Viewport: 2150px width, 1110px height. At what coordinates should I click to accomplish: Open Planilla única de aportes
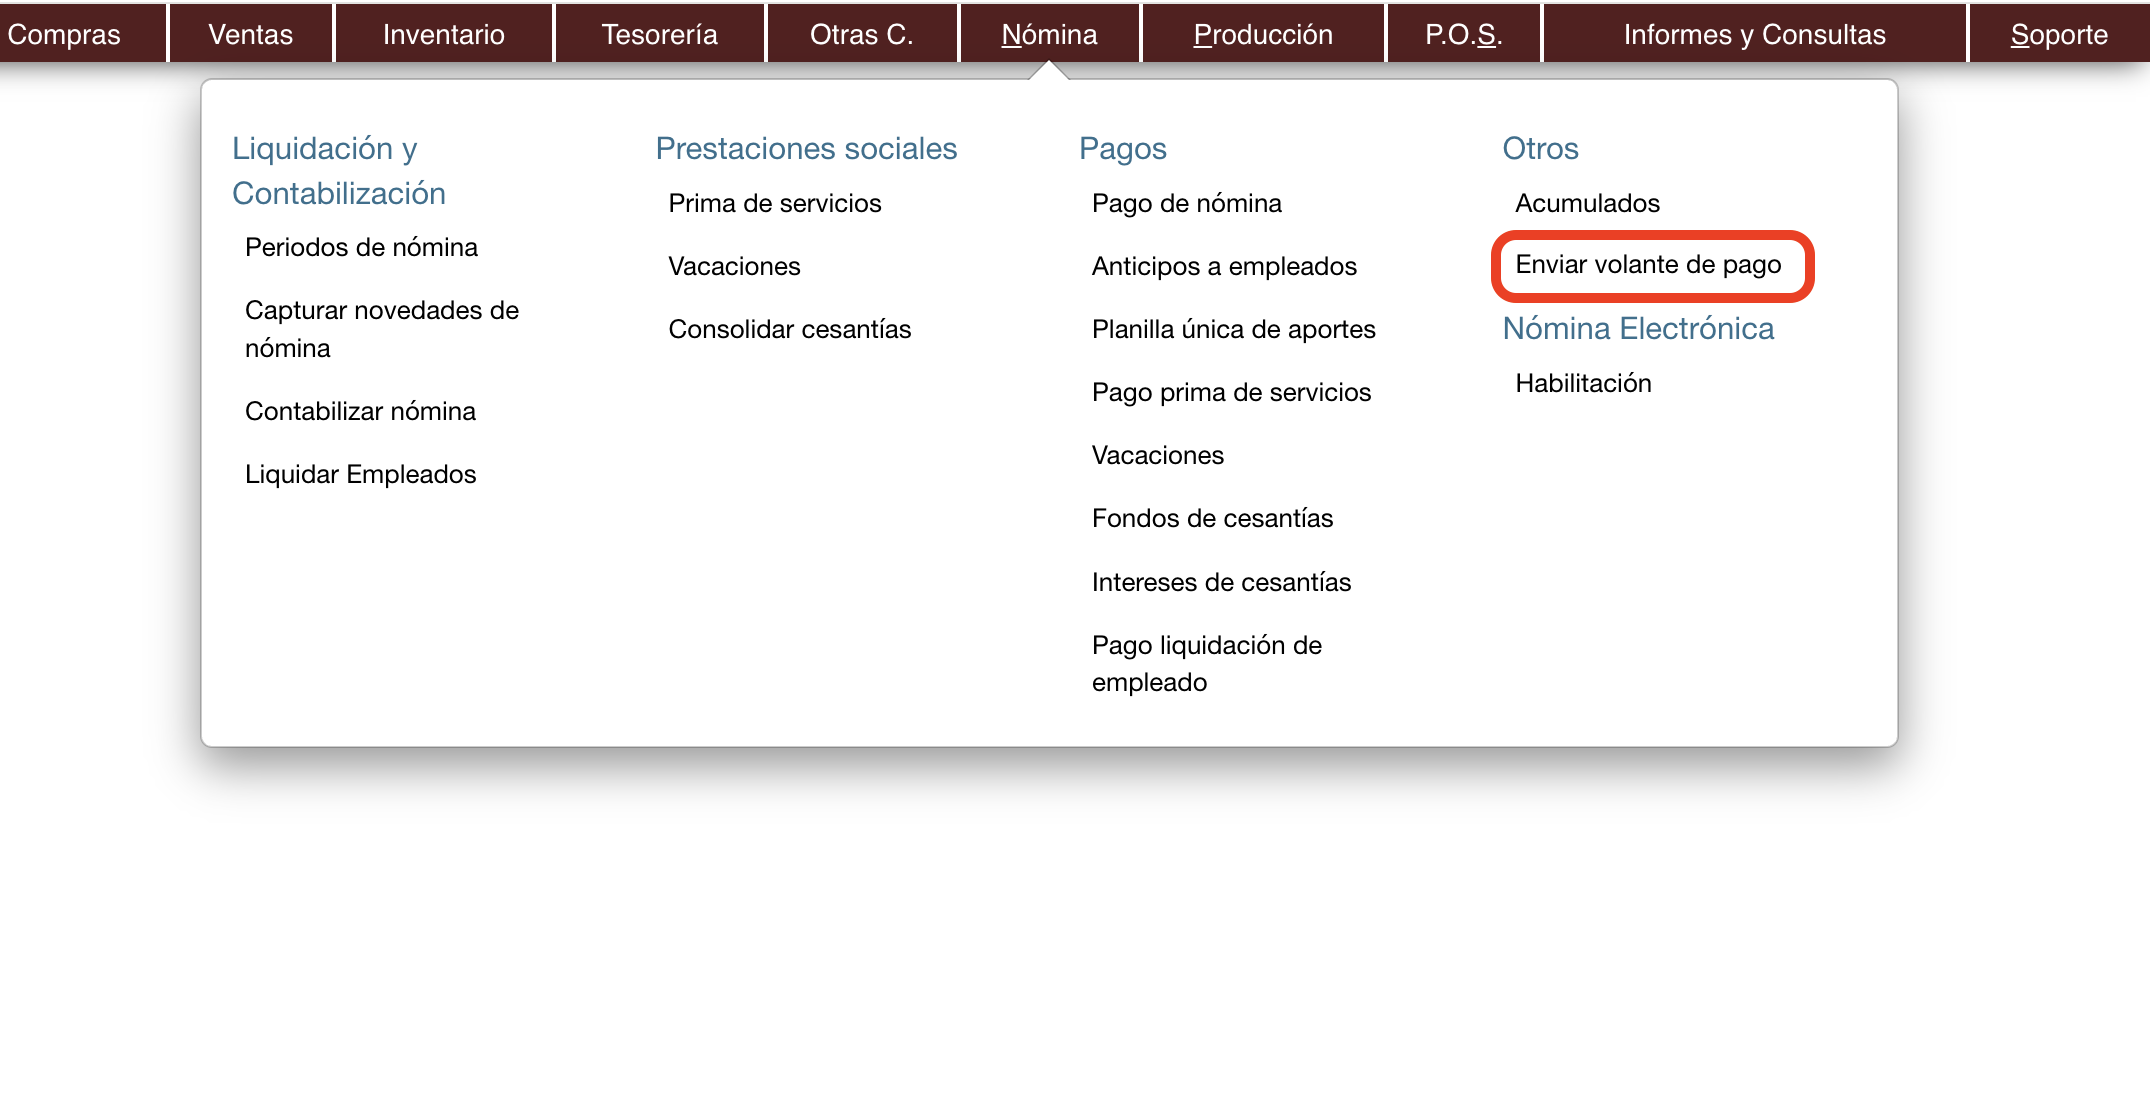point(1233,329)
